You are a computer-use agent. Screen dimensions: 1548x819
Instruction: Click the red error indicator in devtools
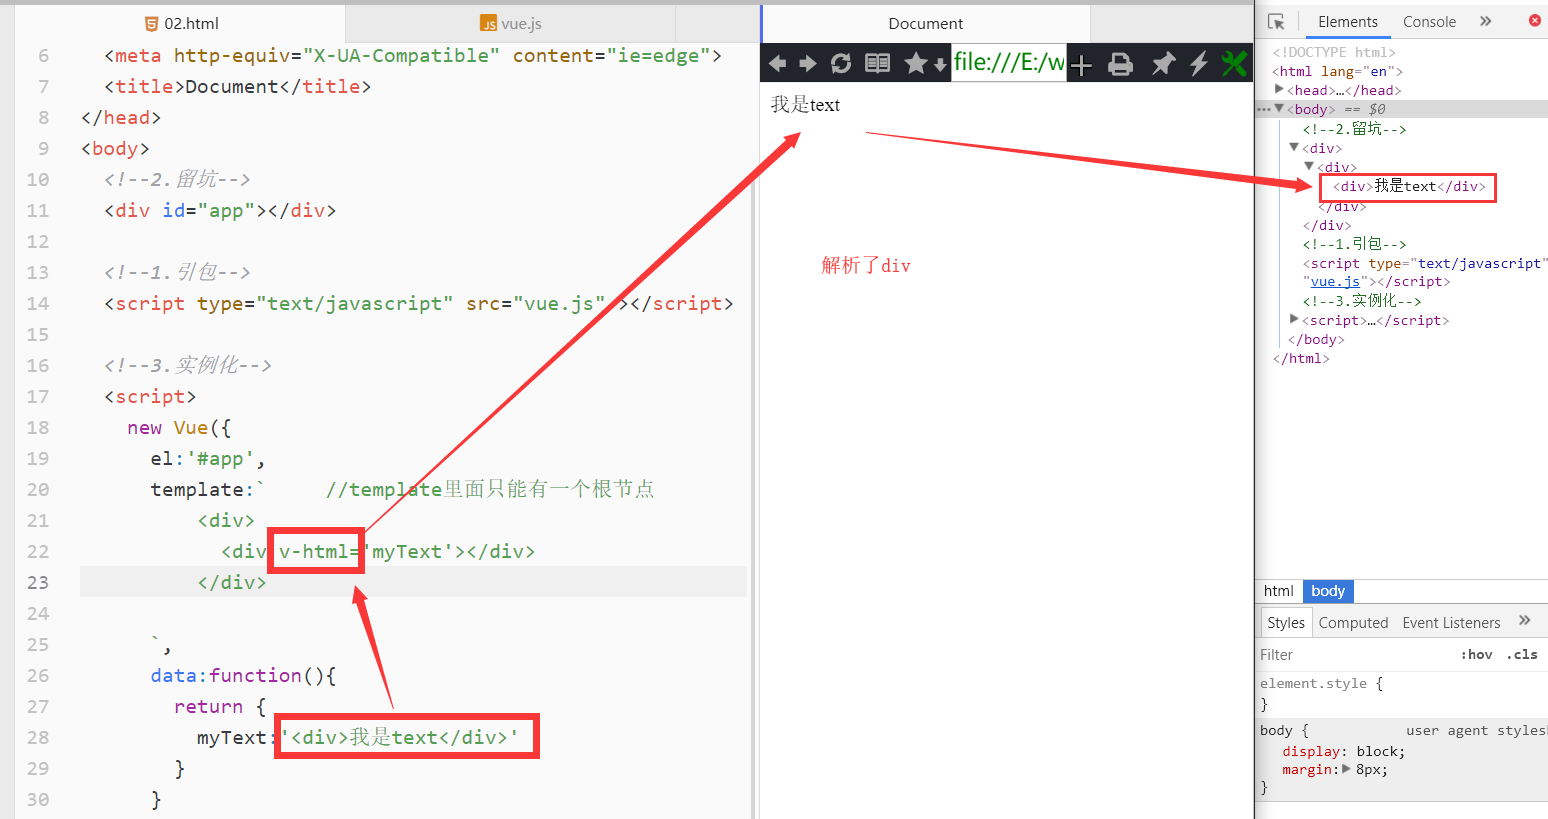click(1535, 20)
